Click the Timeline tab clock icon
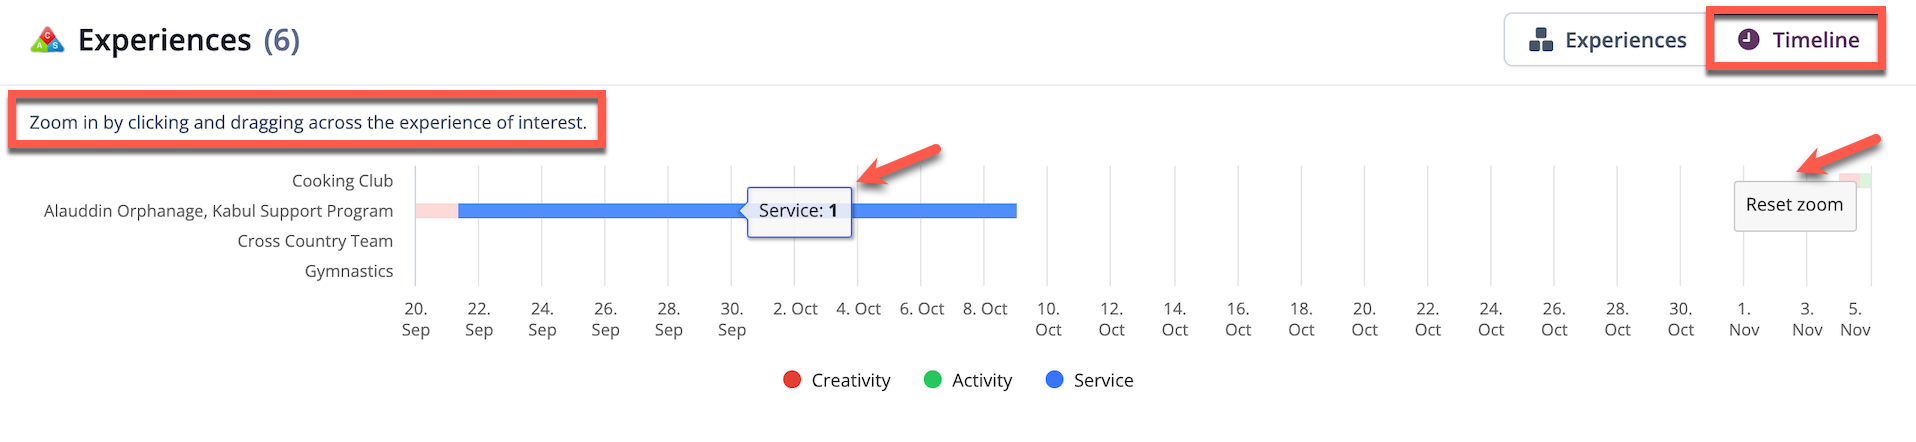Screen dimensions: 1916x442 tap(1748, 39)
